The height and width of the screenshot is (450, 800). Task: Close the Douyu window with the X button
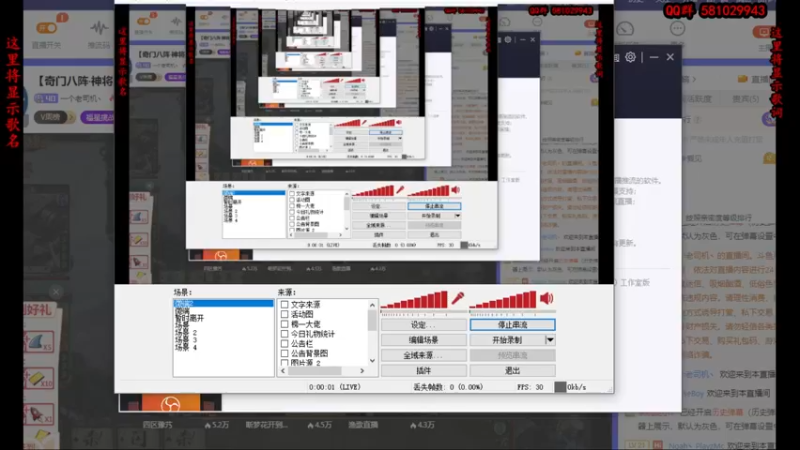coord(670,57)
